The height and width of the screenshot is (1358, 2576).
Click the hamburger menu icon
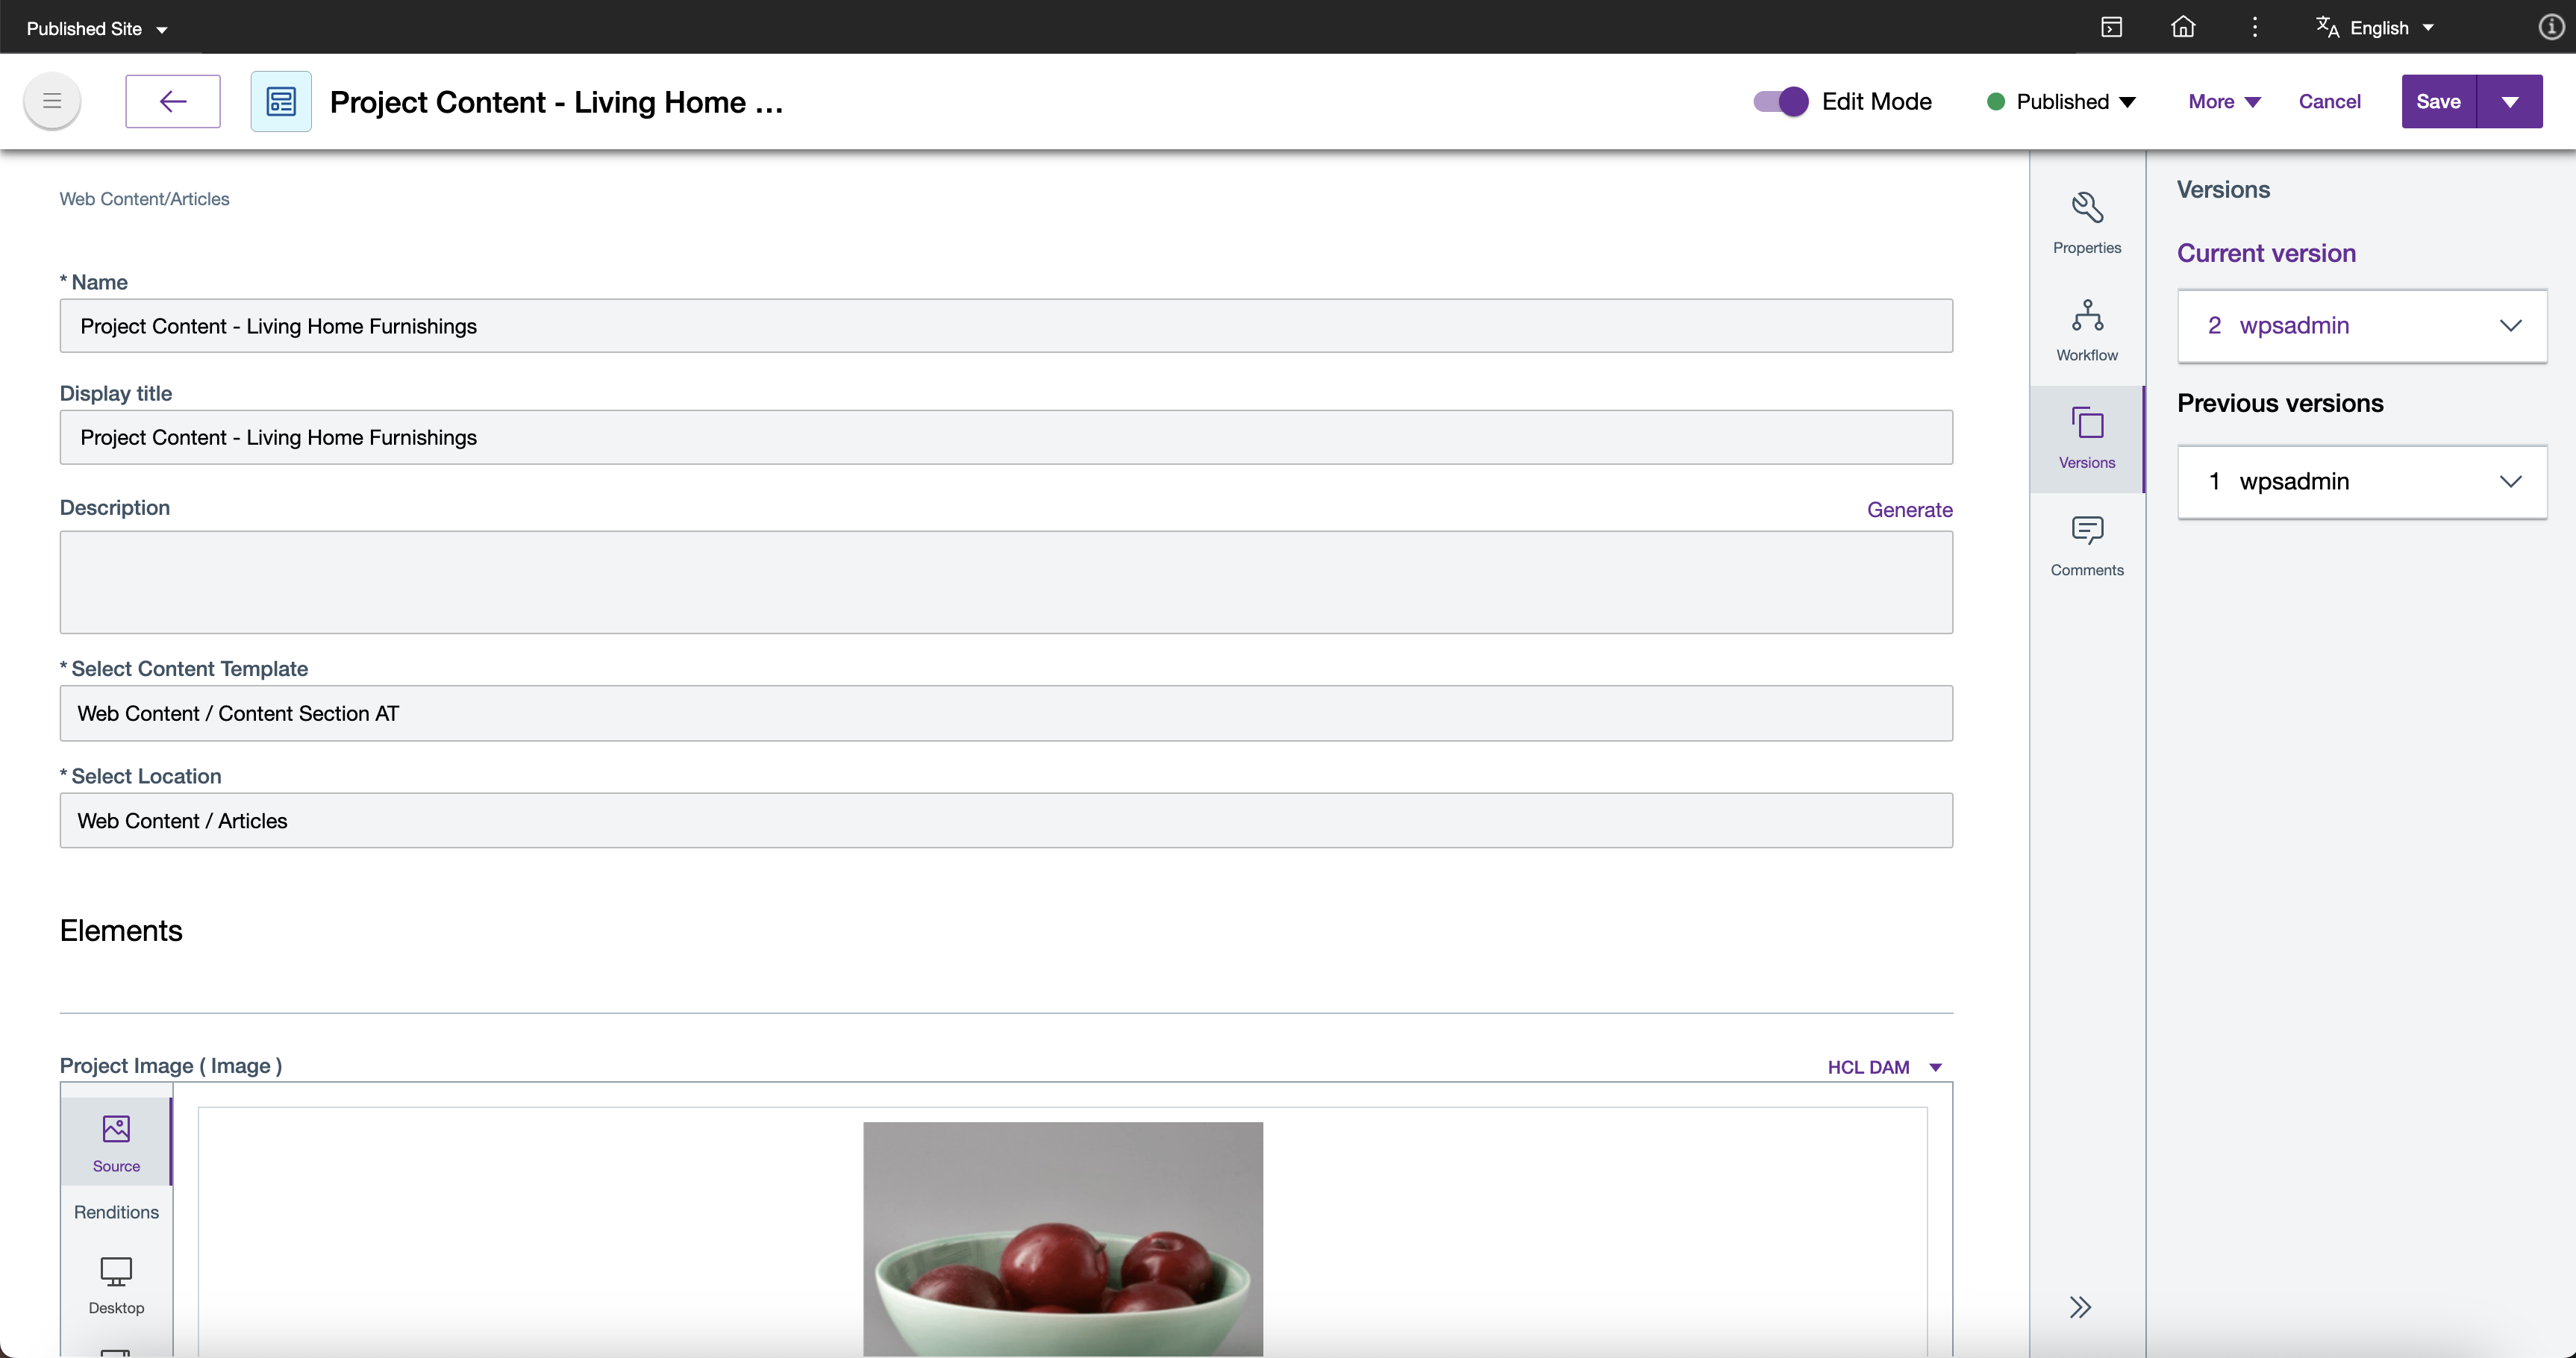coord(52,101)
